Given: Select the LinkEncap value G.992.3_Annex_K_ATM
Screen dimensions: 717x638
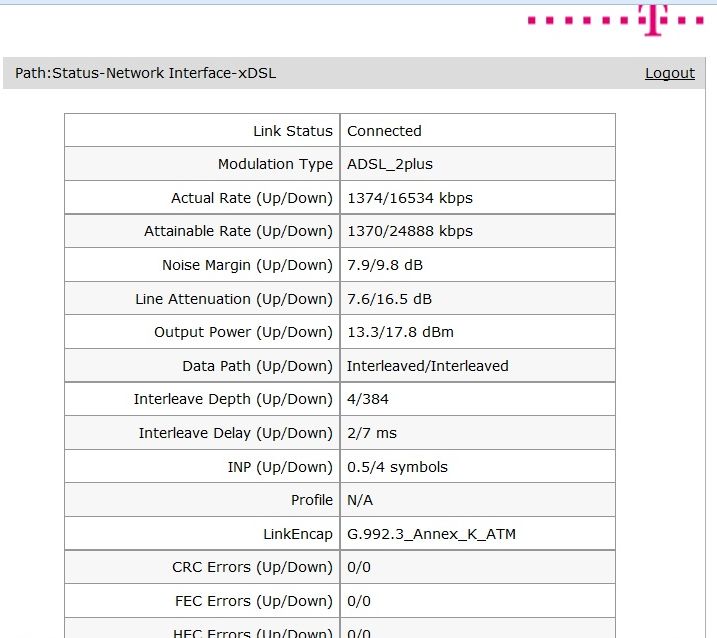Looking at the screenshot, I should pyautogui.click(x=431, y=534).
